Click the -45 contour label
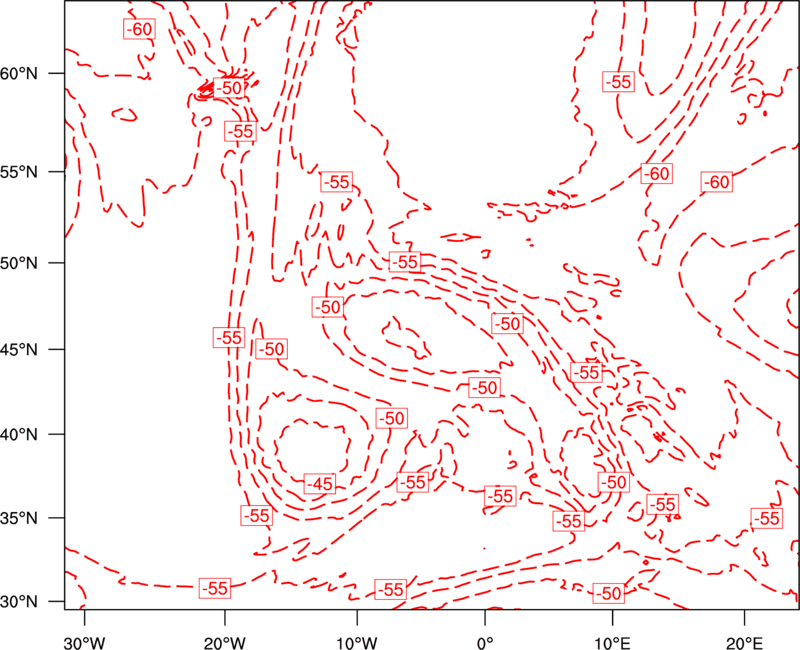The height and width of the screenshot is (650, 800). pyautogui.click(x=320, y=484)
